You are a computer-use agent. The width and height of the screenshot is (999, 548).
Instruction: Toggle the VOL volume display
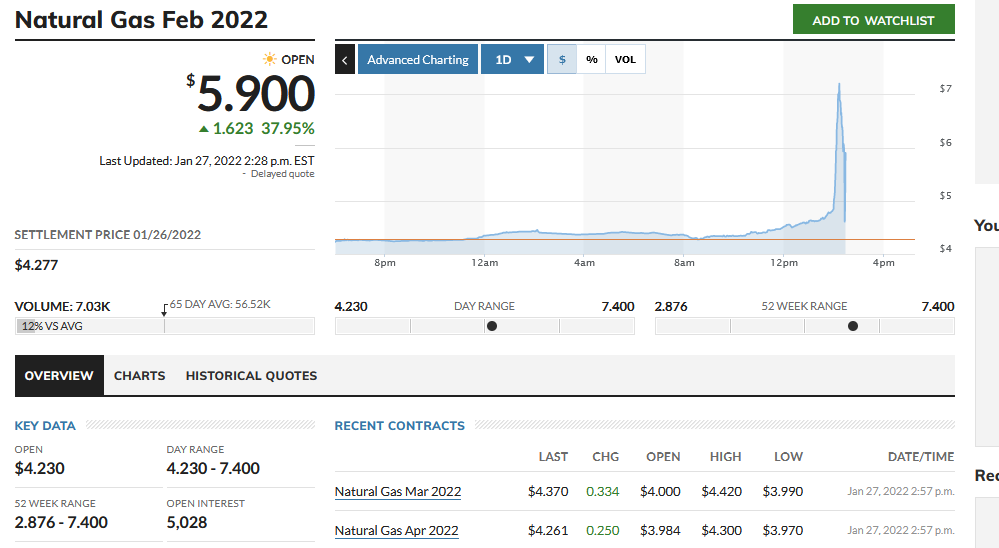(625, 59)
